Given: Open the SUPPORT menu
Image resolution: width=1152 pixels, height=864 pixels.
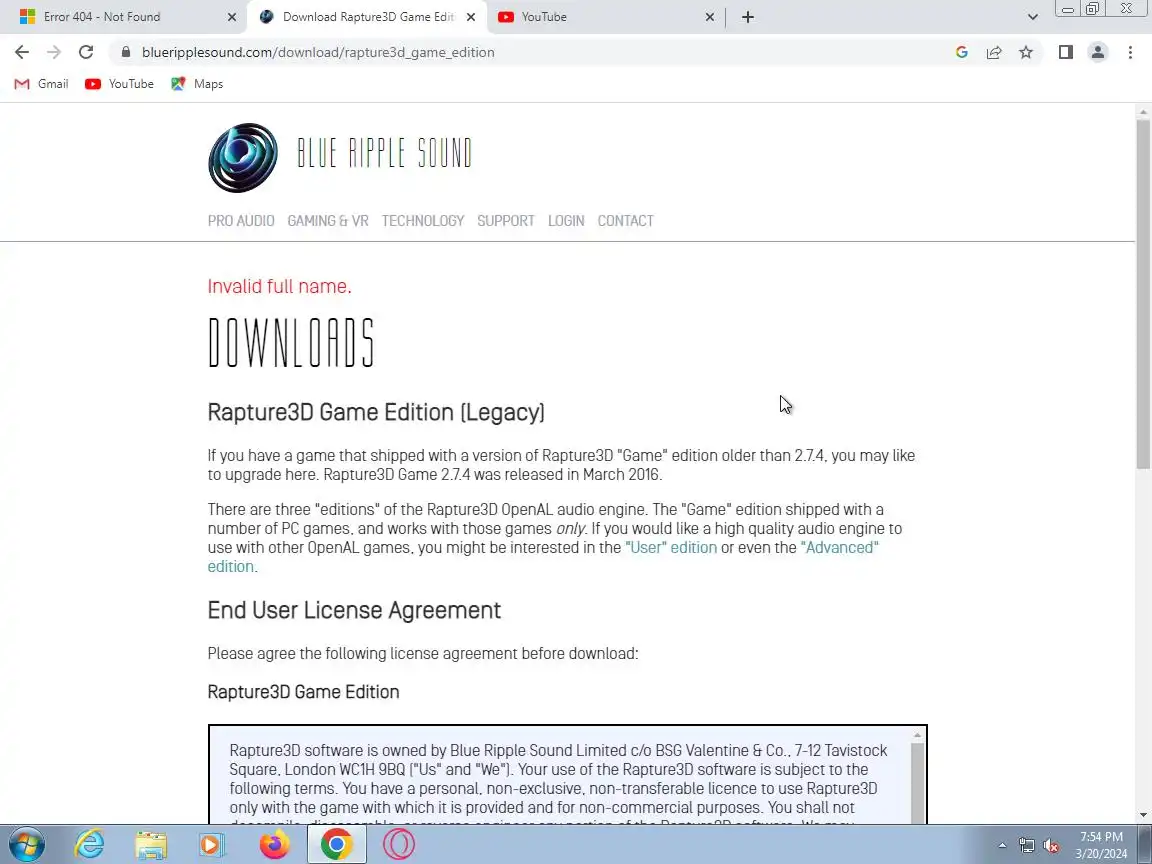Looking at the screenshot, I should (505, 221).
